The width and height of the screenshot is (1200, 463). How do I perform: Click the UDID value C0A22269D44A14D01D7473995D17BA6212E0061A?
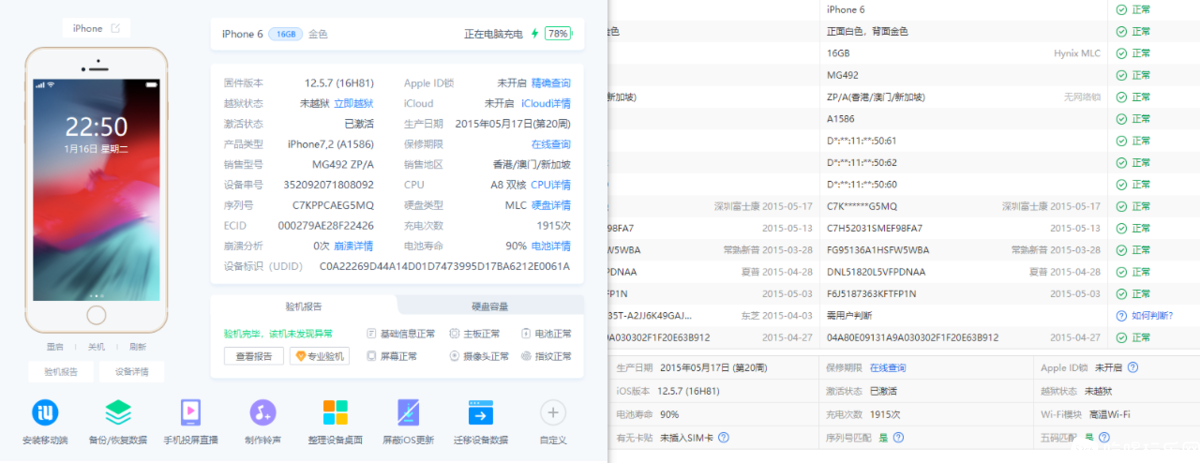(x=445, y=266)
